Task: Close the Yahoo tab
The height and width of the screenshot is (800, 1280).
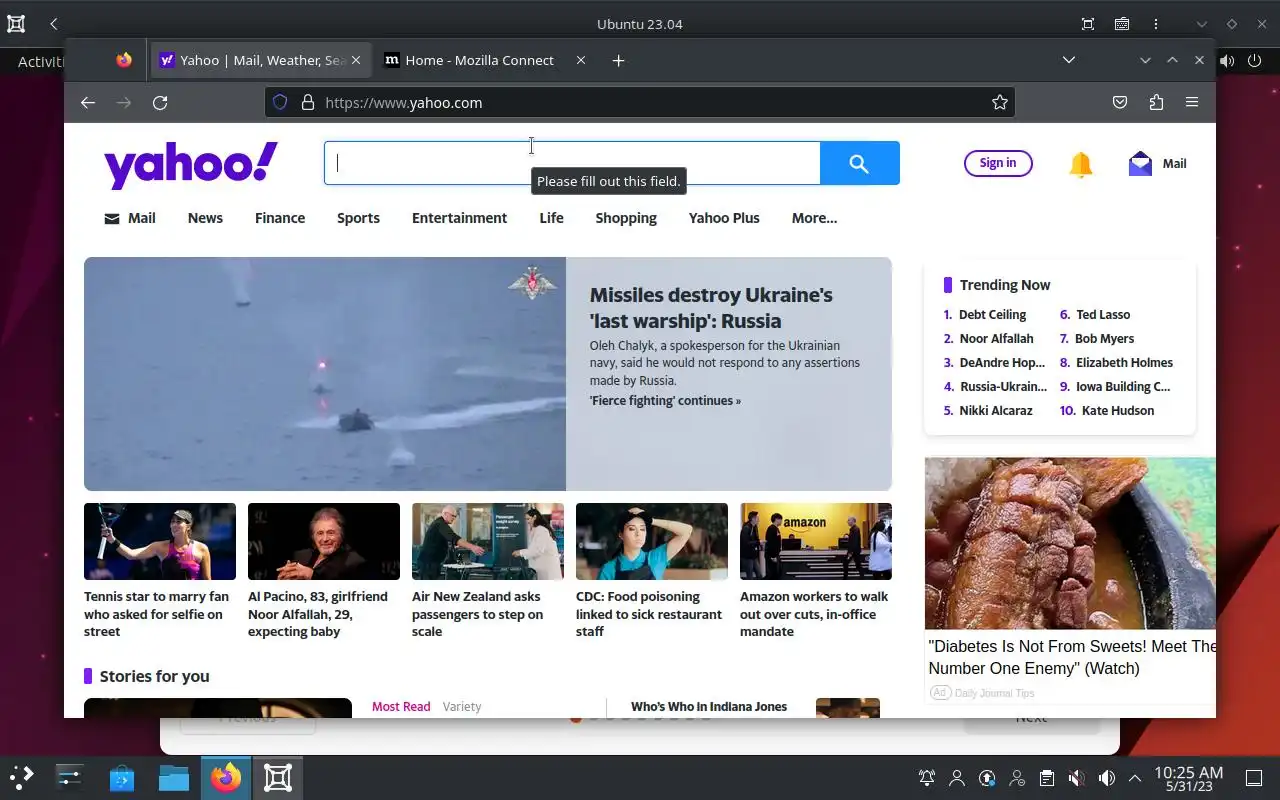Action: 355,60
